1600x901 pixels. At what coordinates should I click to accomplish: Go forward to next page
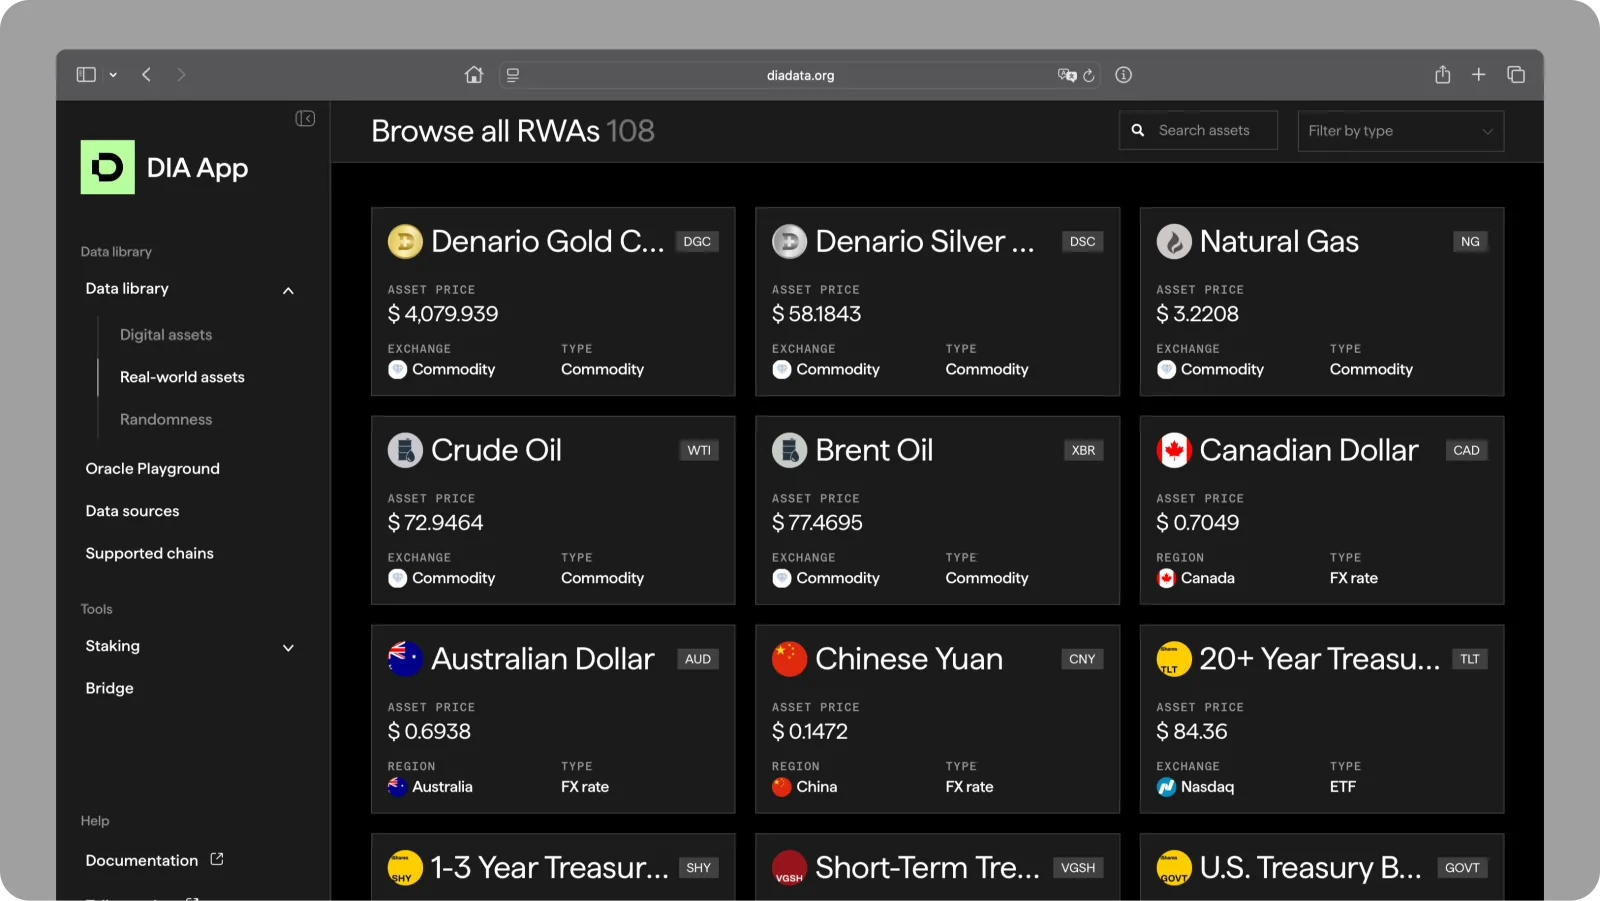point(181,75)
